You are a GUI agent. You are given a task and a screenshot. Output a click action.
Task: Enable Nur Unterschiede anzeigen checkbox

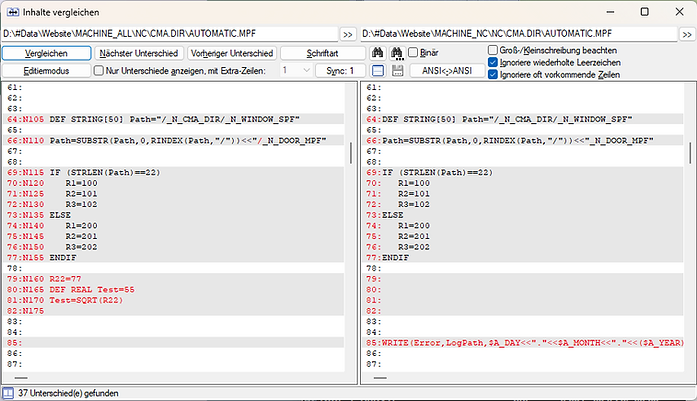click(x=99, y=70)
